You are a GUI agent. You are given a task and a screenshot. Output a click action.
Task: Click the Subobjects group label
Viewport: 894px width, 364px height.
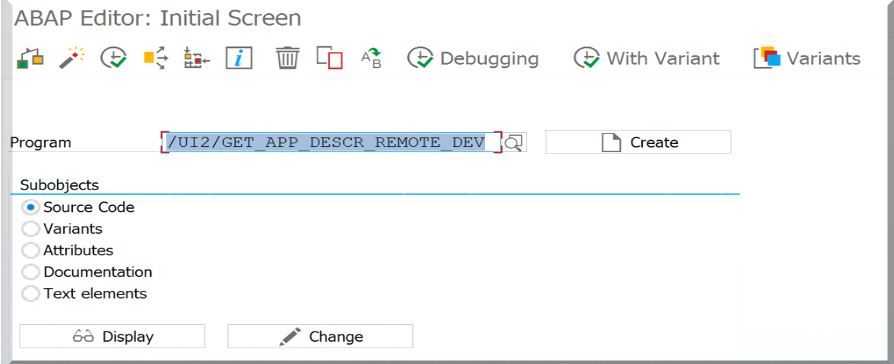[x=59, y=185]
